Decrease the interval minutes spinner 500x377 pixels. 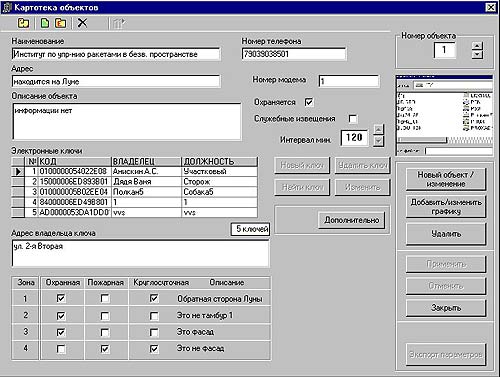point(379,141)
